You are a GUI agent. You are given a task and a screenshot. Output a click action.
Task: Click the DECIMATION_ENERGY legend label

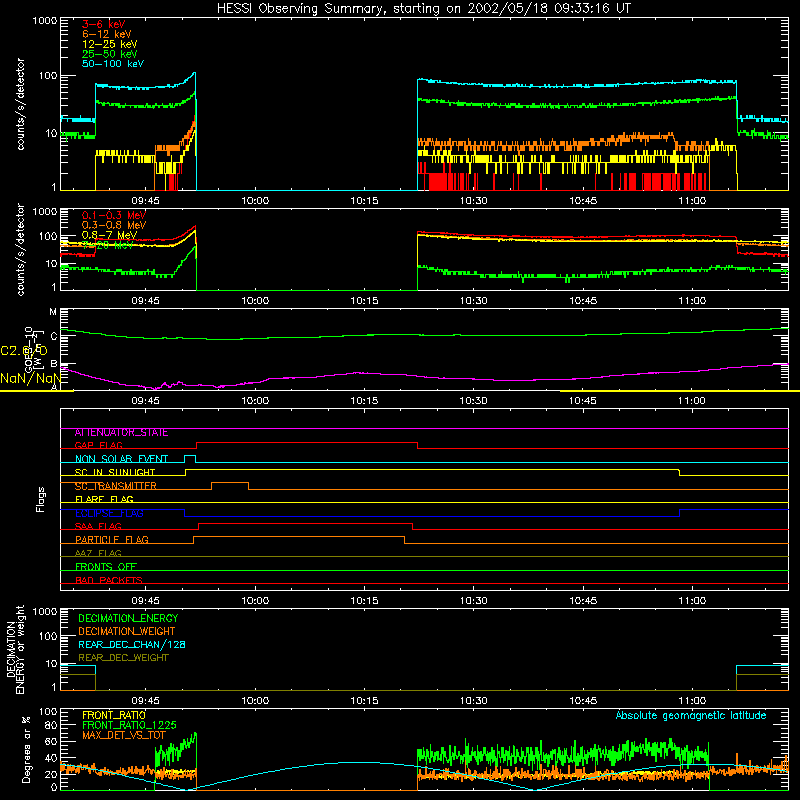coord(128,618)
